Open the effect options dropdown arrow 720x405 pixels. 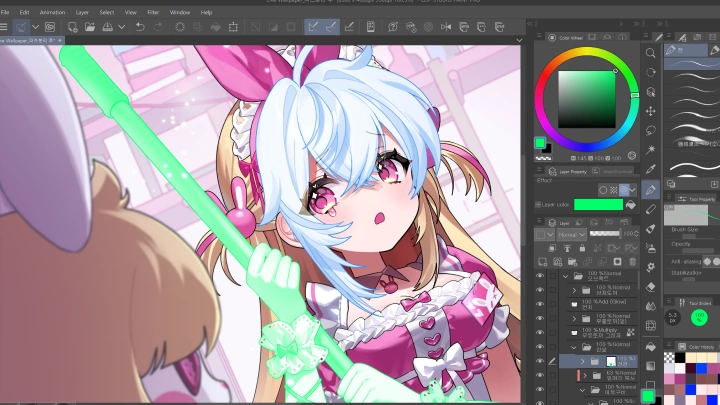point(633,190)
